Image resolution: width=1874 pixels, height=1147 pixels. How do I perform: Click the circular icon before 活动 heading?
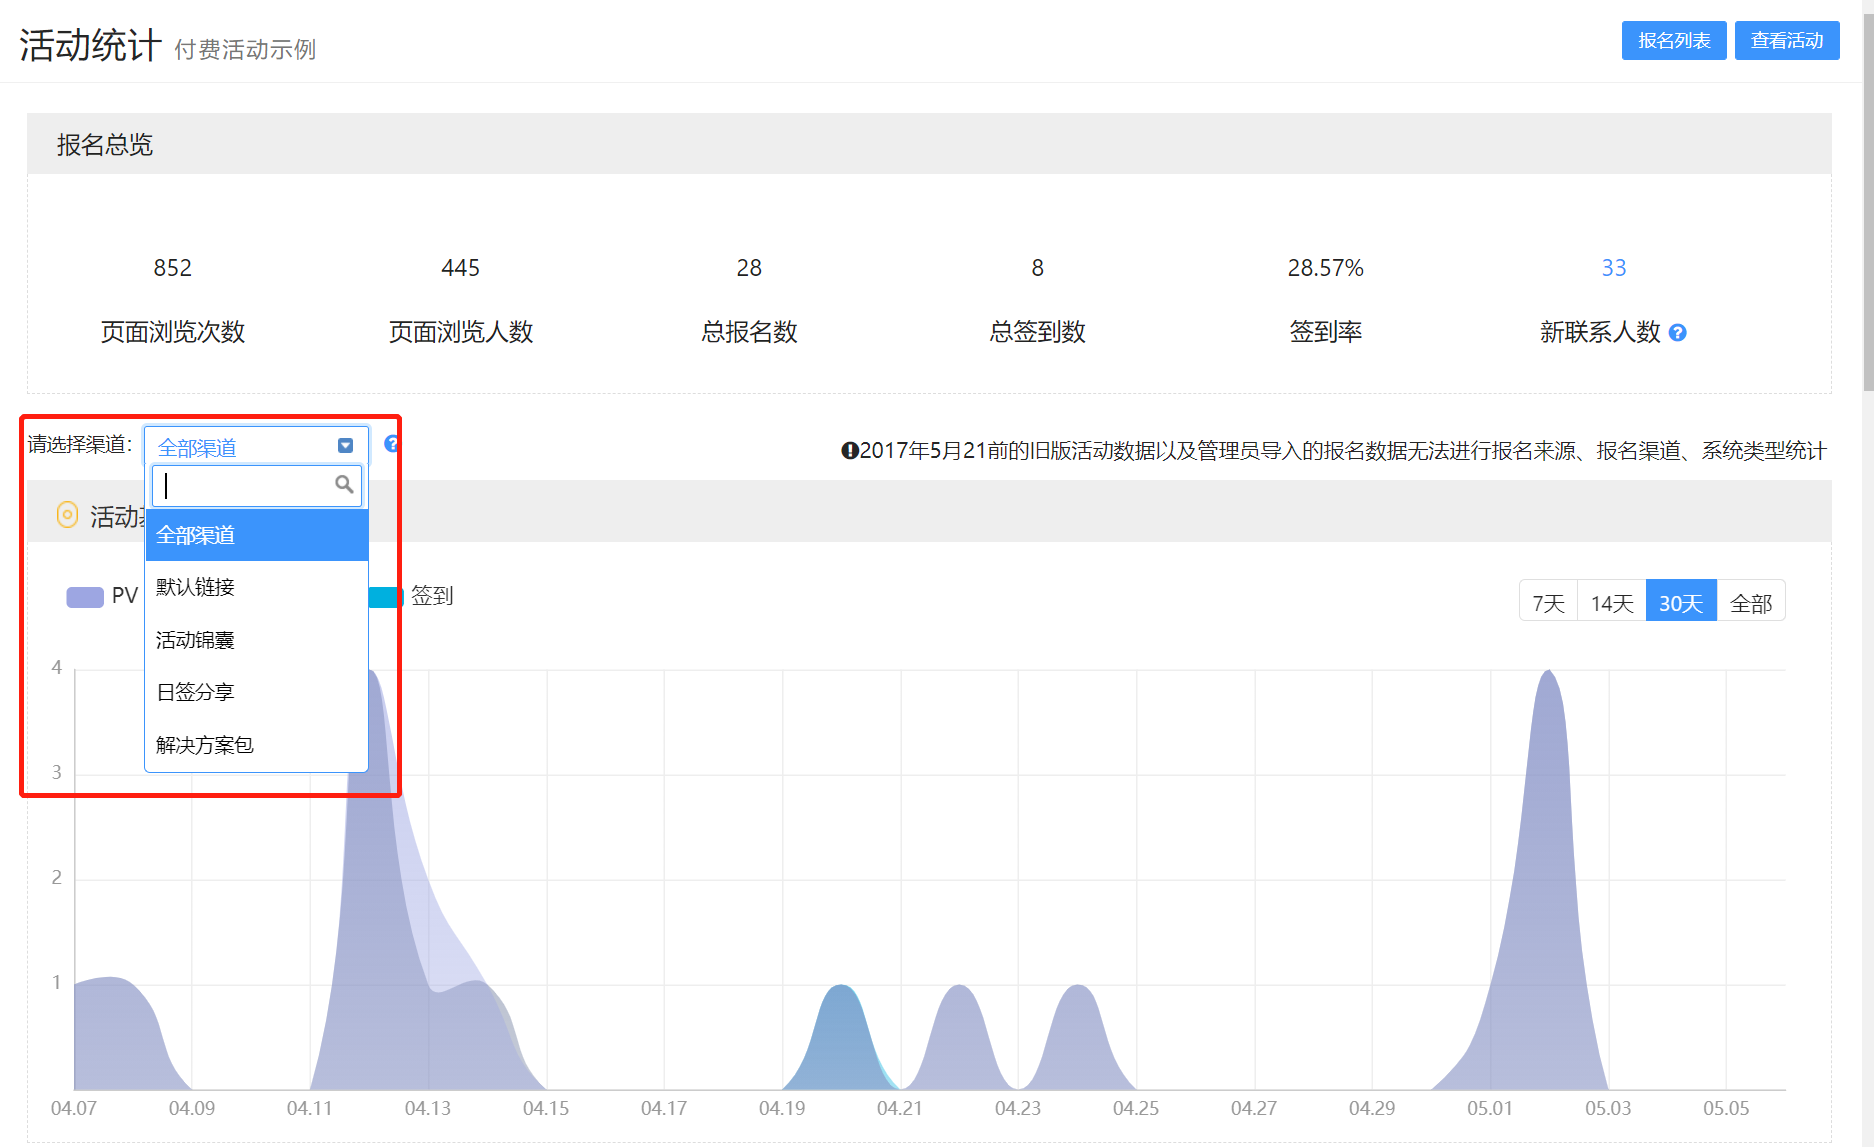[67, 515]
